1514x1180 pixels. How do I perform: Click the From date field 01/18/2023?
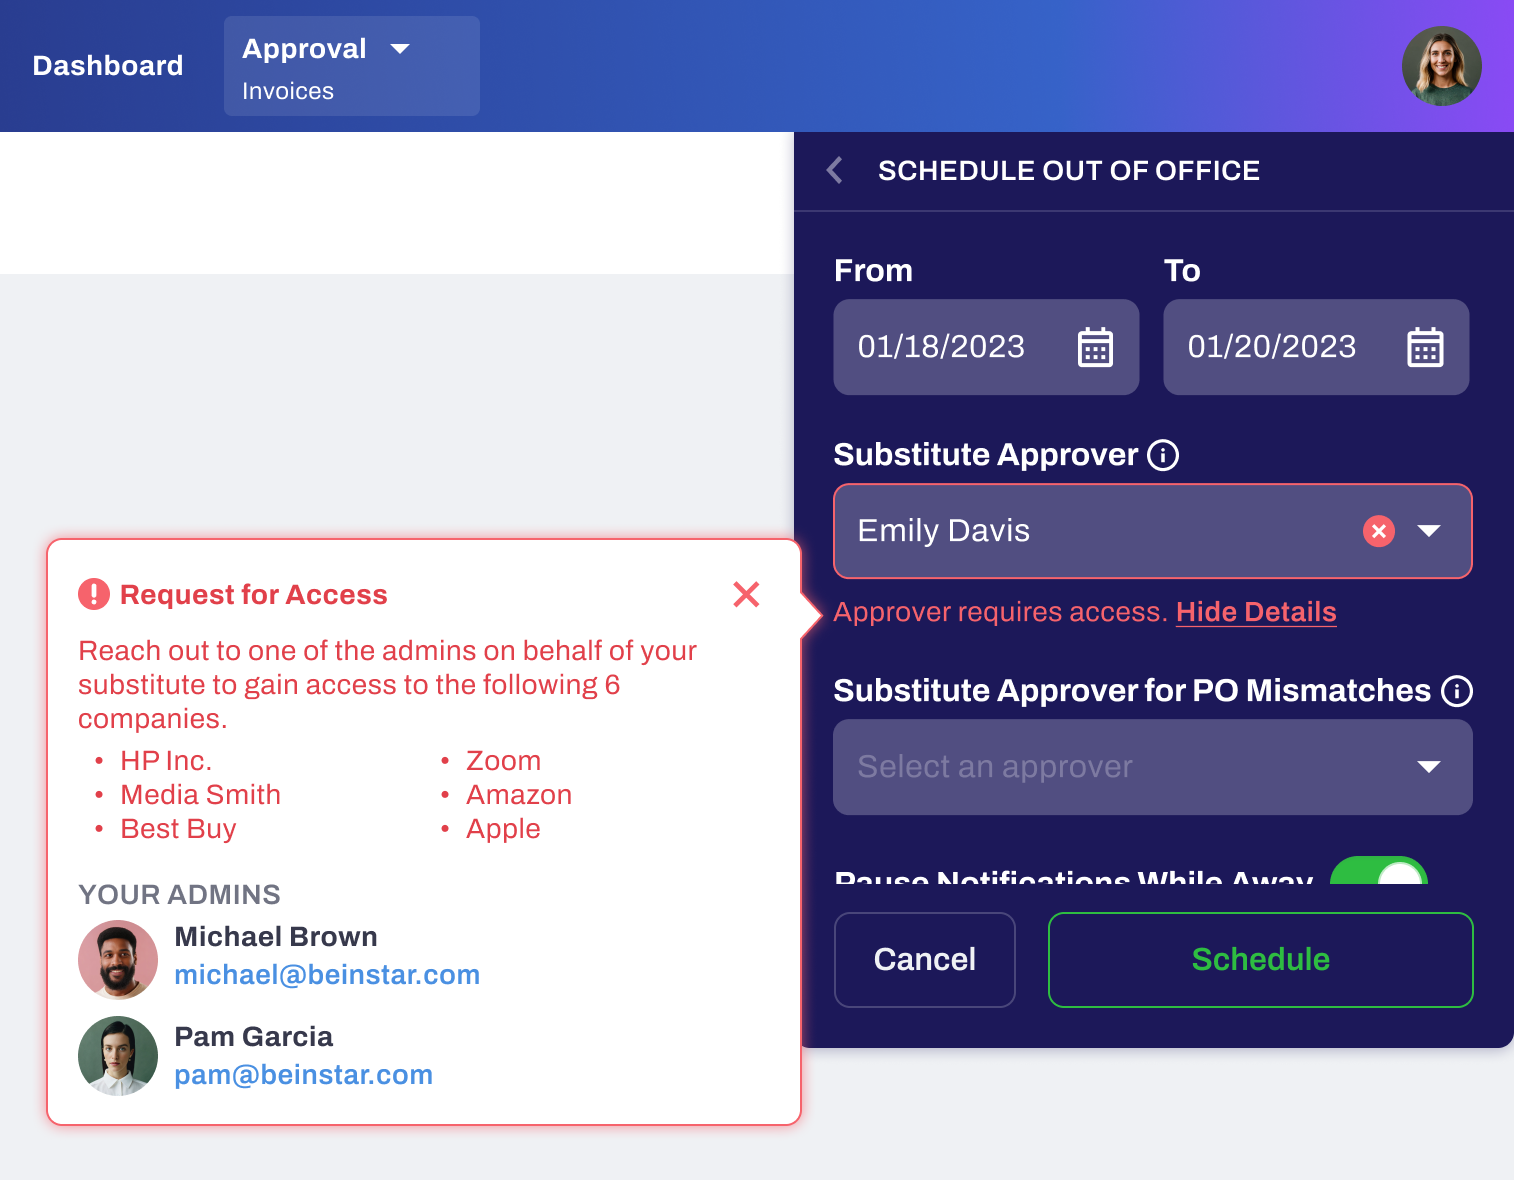tap(986, 347)
